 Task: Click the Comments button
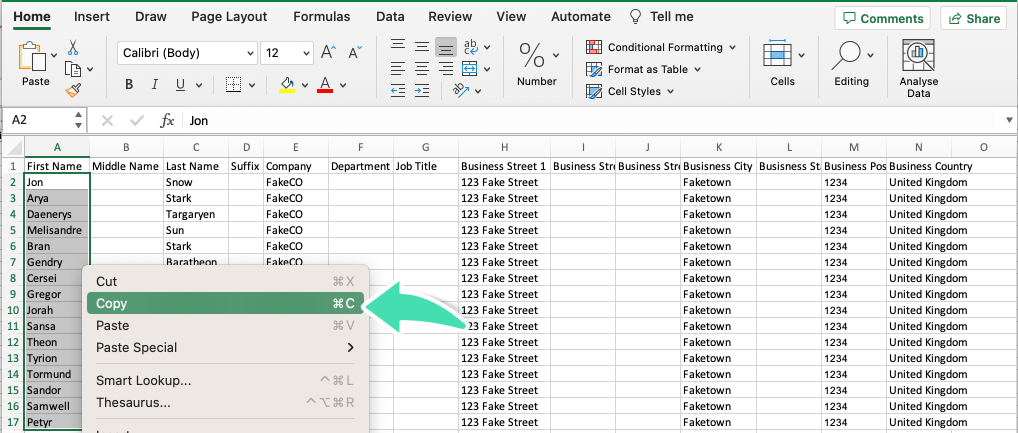[882, 18]
